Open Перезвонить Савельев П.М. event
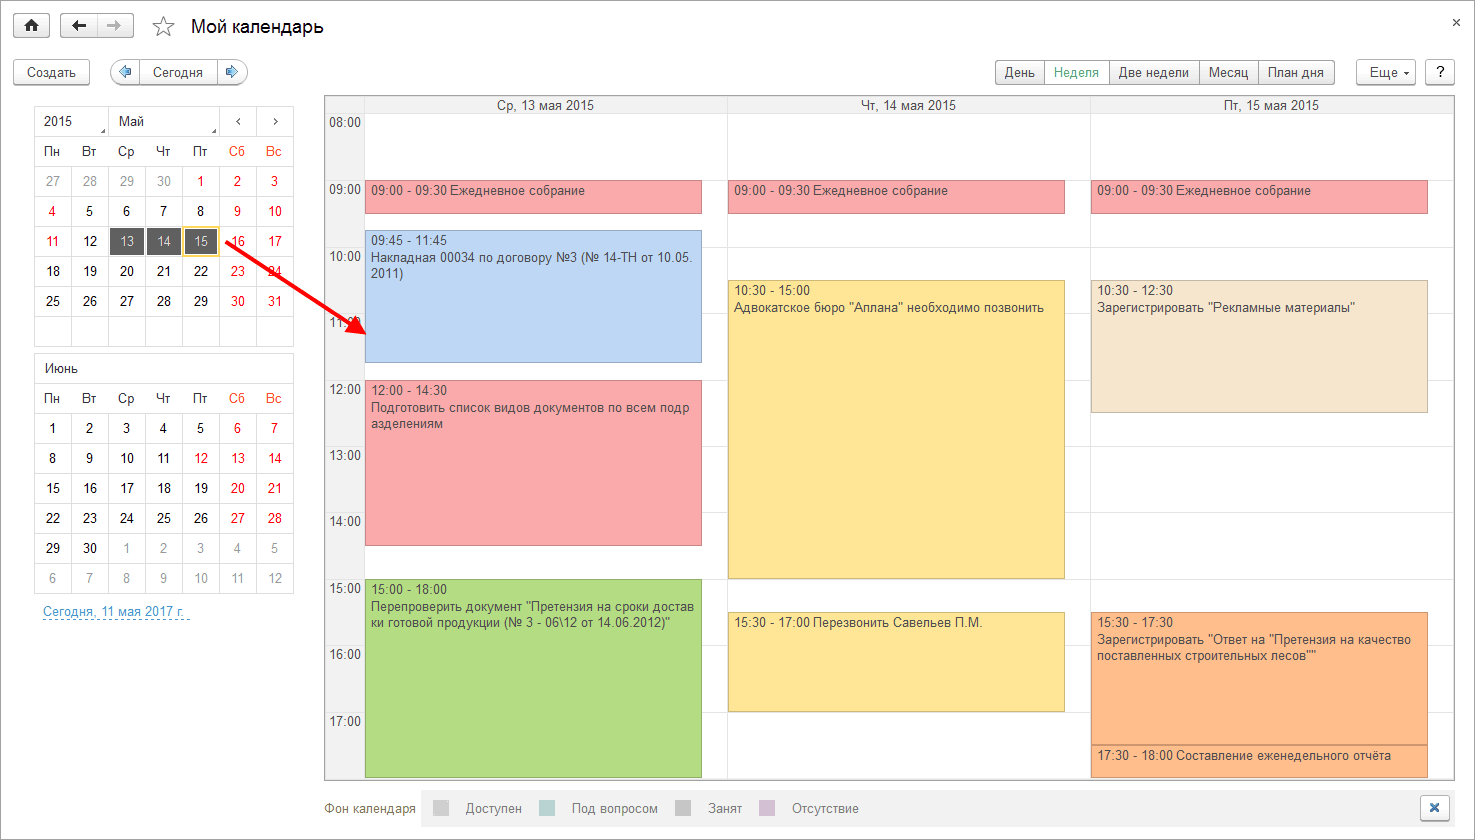 coord(896,662)
